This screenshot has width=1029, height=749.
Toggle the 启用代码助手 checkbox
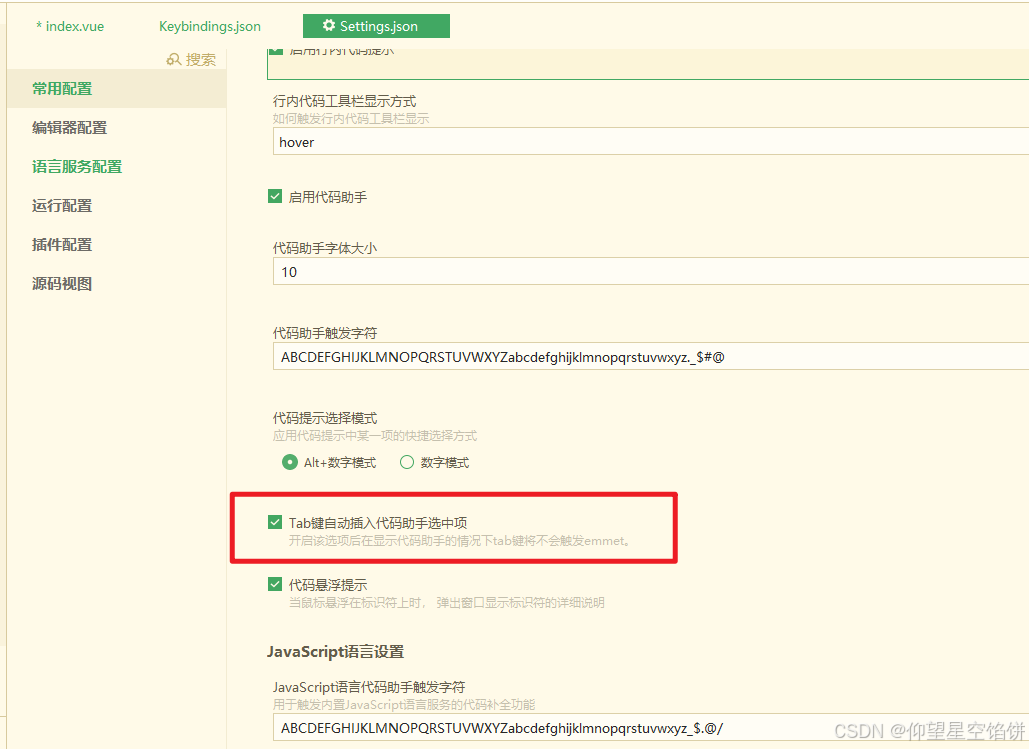pos(275,196)
